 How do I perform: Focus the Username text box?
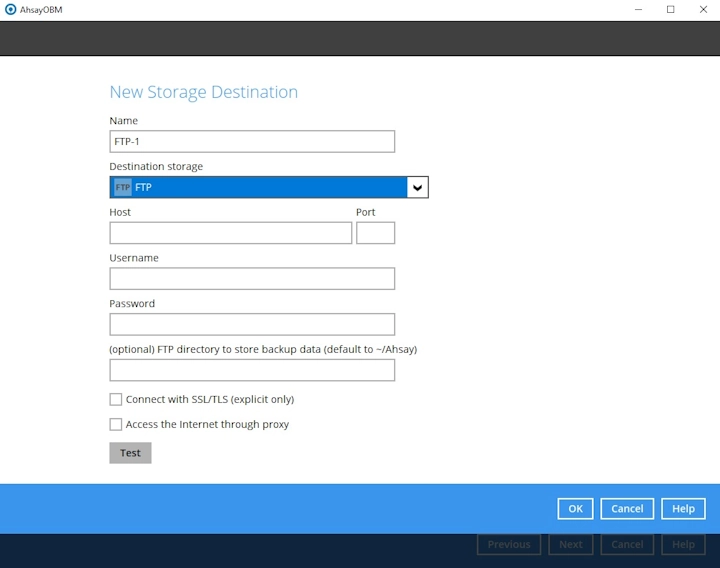(x=252, y=279)
